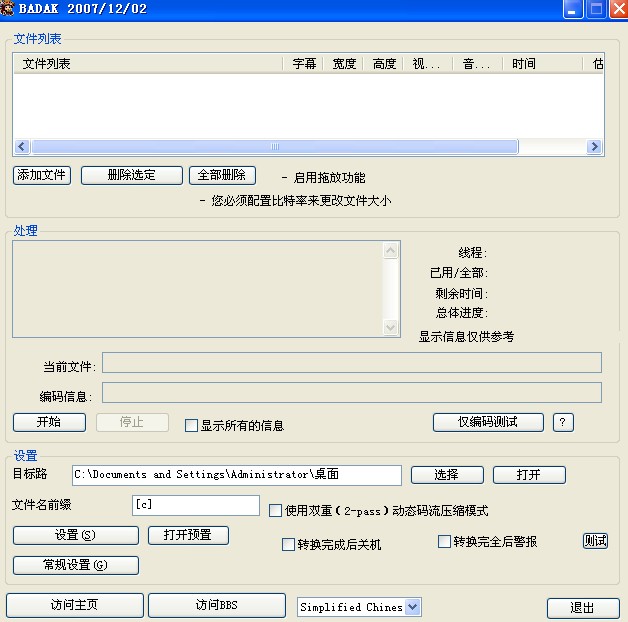Click the 访问BBS button
628x622 pixels.
217,605
